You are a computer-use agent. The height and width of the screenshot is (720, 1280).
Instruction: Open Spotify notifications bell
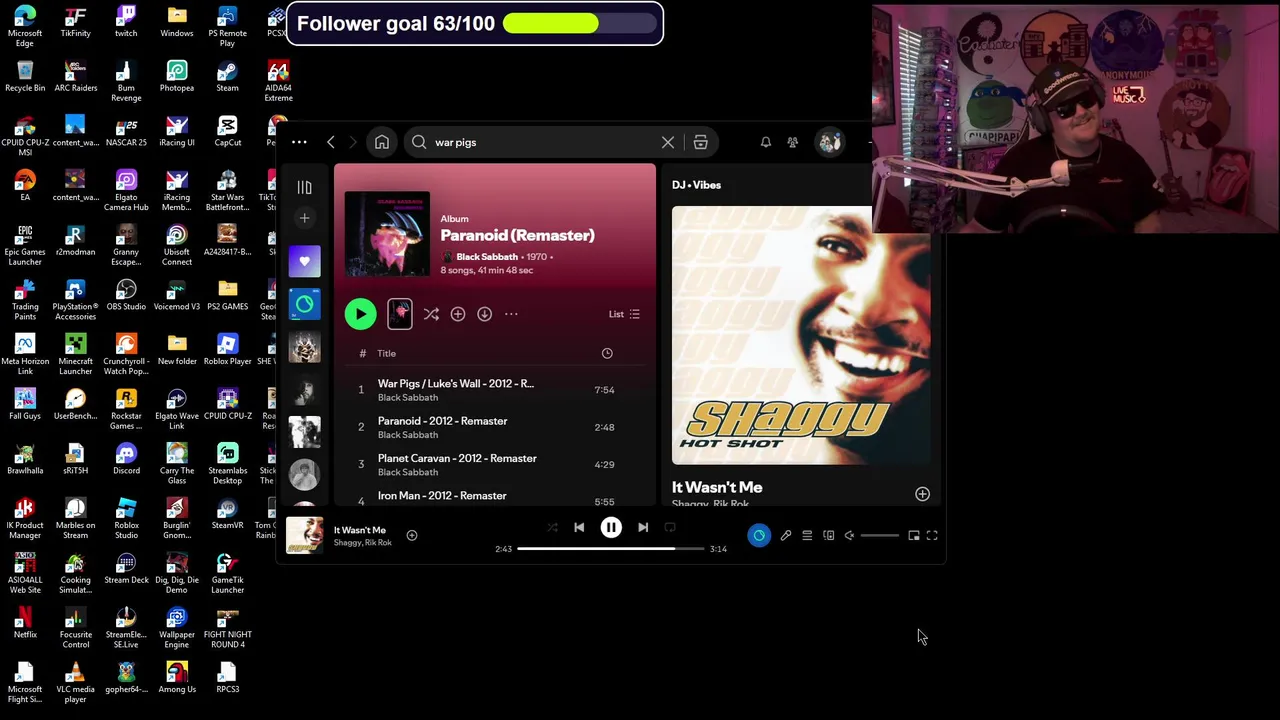pos(766,142)
